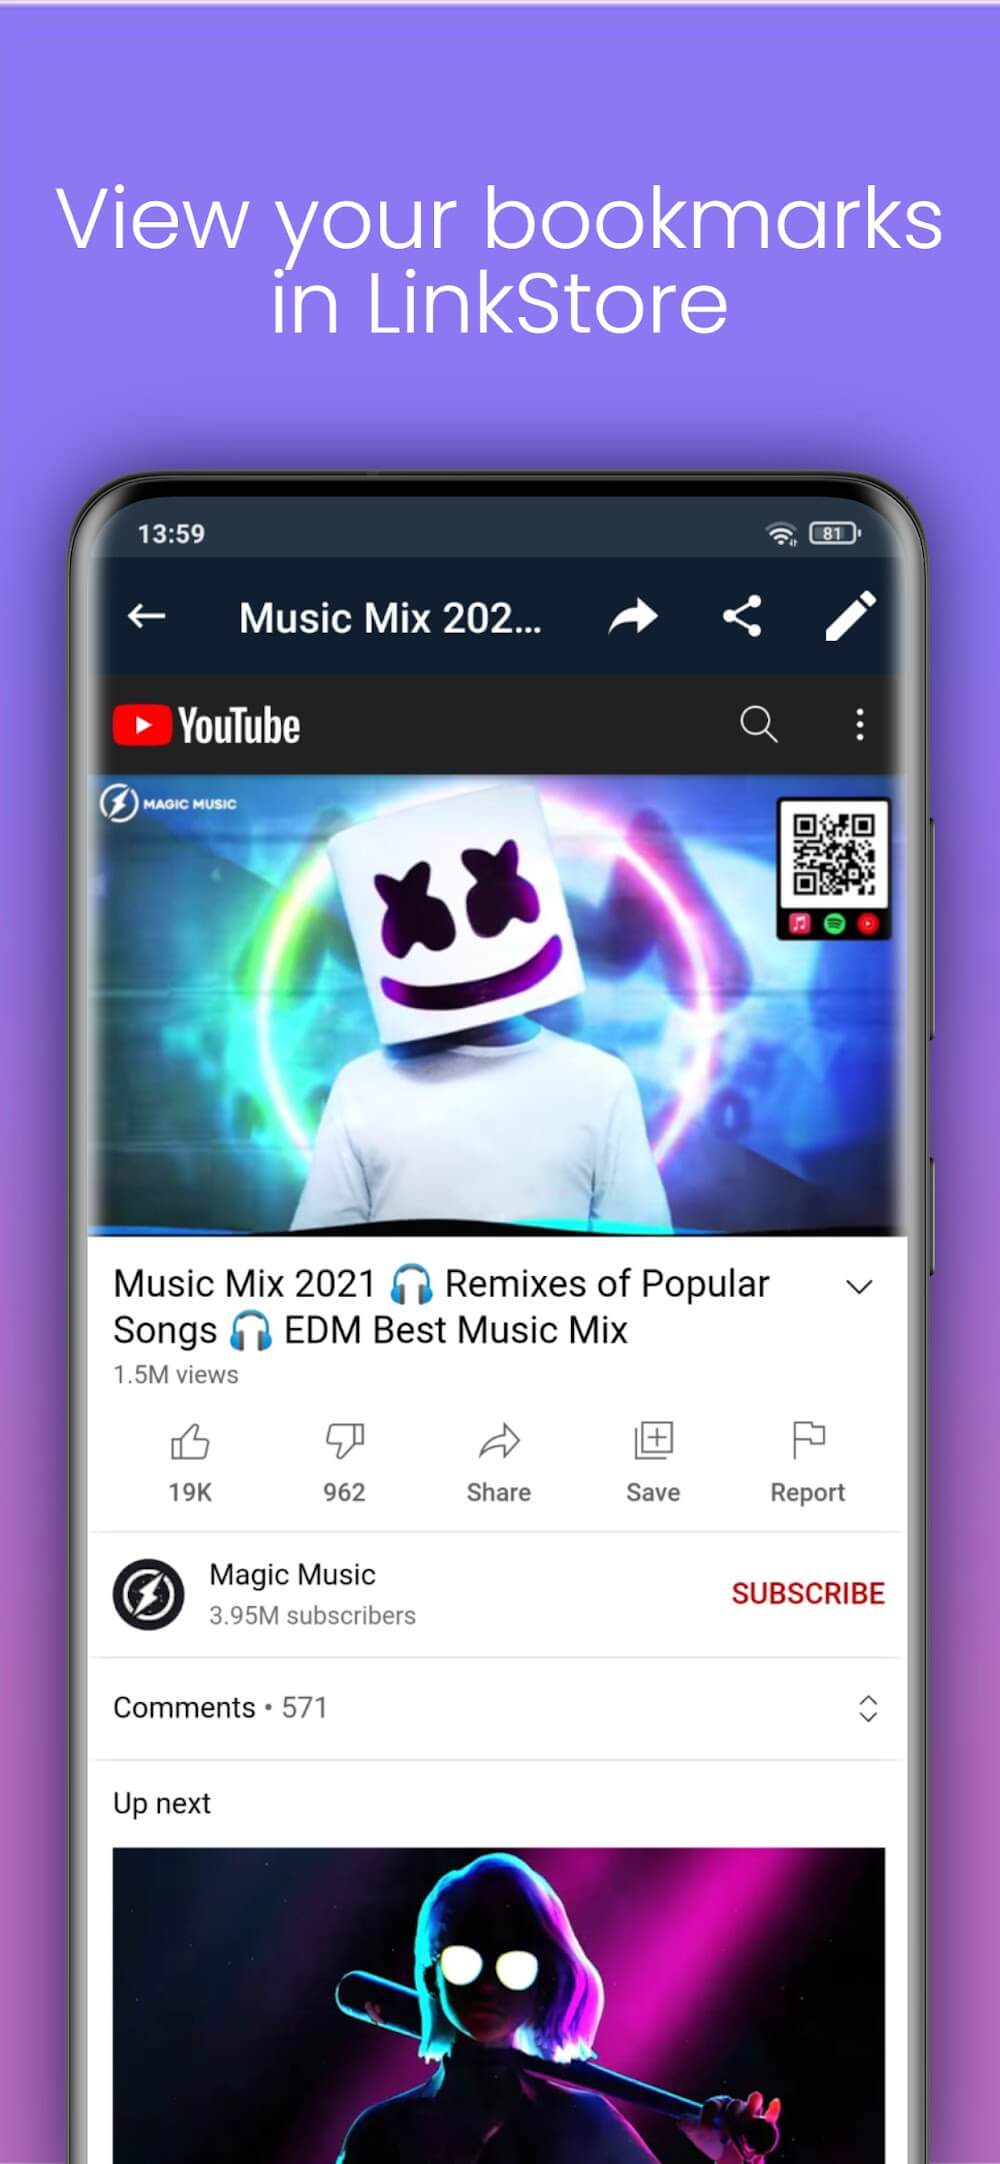This screenshot has height=2164, width=1000.
Task: Tap the share nodes icon in header
Action: [742, 617]
